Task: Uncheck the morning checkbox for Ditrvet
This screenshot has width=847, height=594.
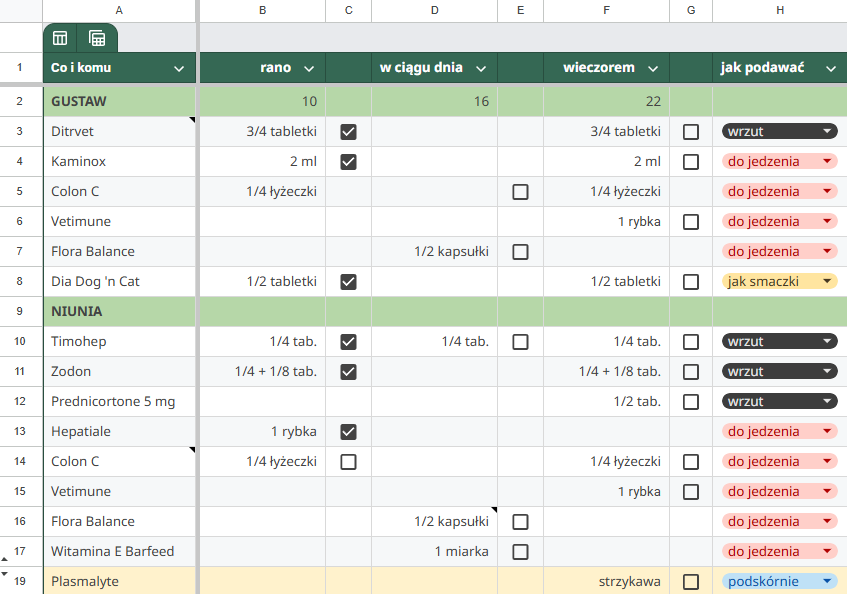Action: [348, 132]
